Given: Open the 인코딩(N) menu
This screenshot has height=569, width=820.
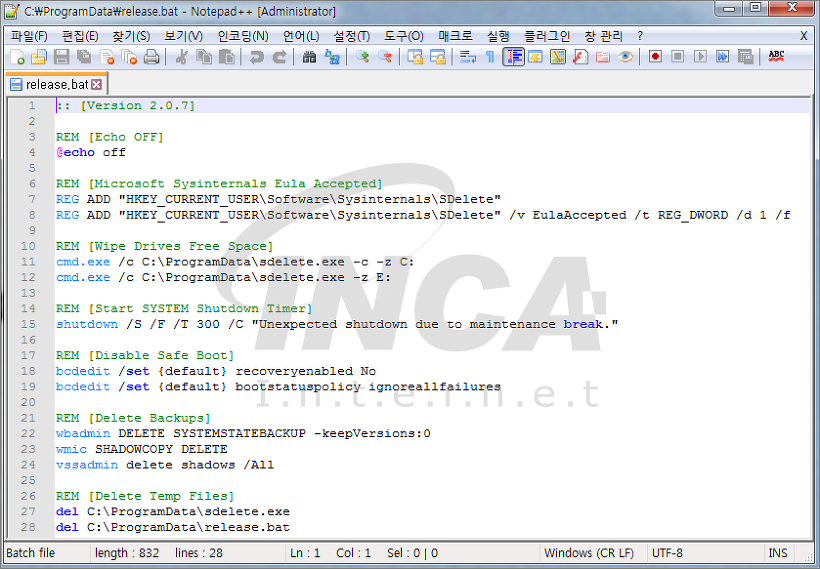Looking at the screenshot, I should pos(243,36).
